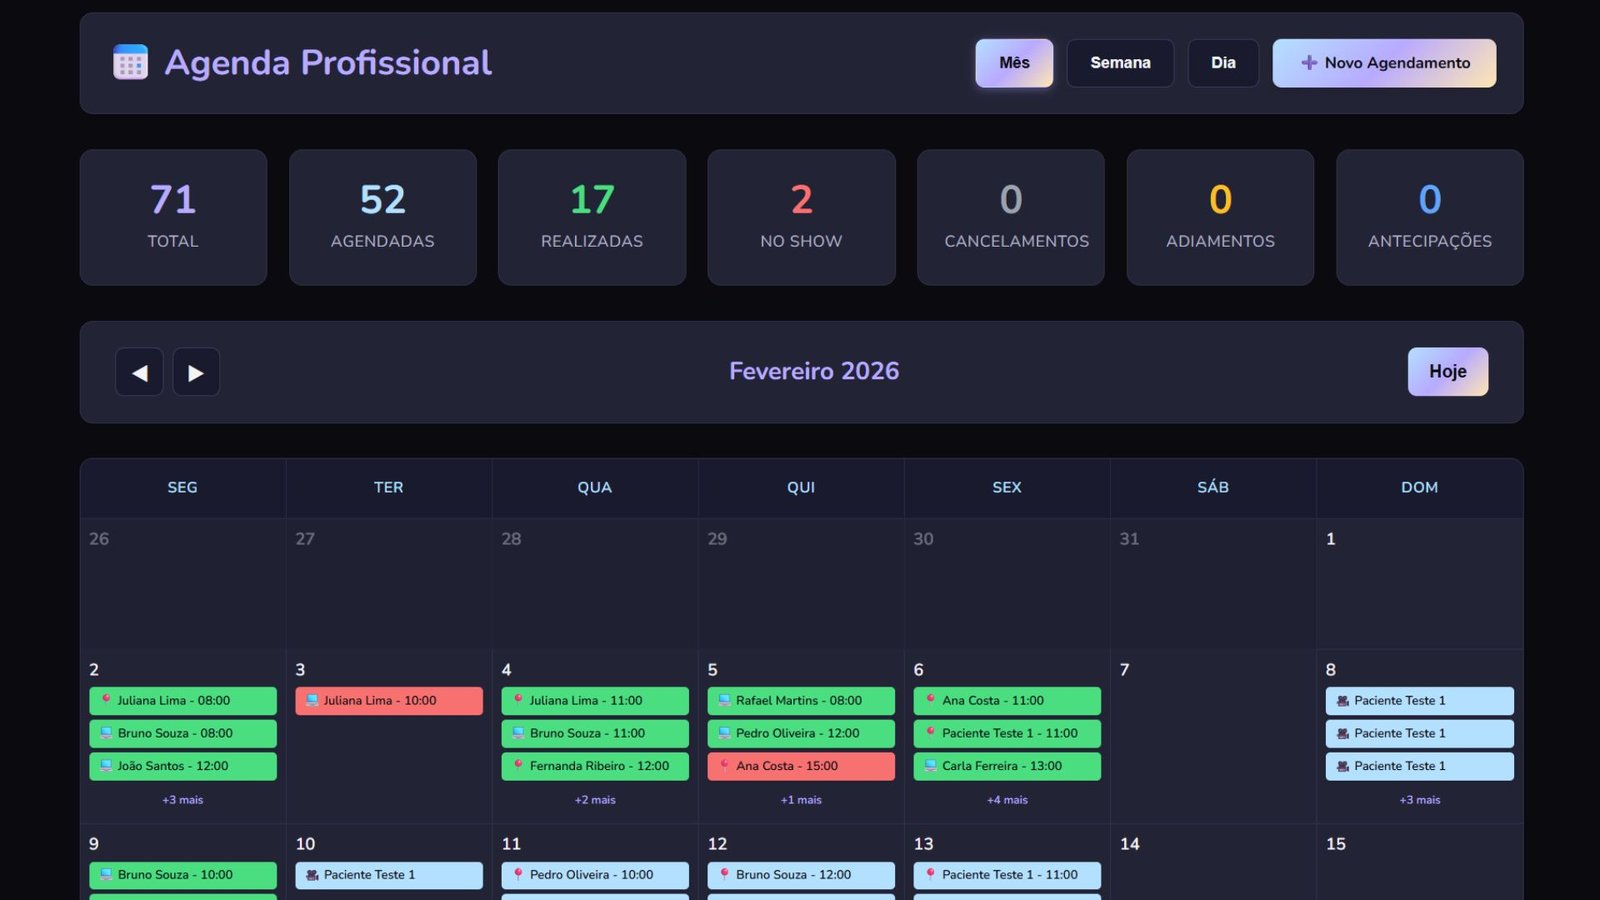The height and width of the screenshot is (900, 1600).
Task: Click the pin icon on Fernanda Ribeiro 12:00
Action: coord(520,766)
